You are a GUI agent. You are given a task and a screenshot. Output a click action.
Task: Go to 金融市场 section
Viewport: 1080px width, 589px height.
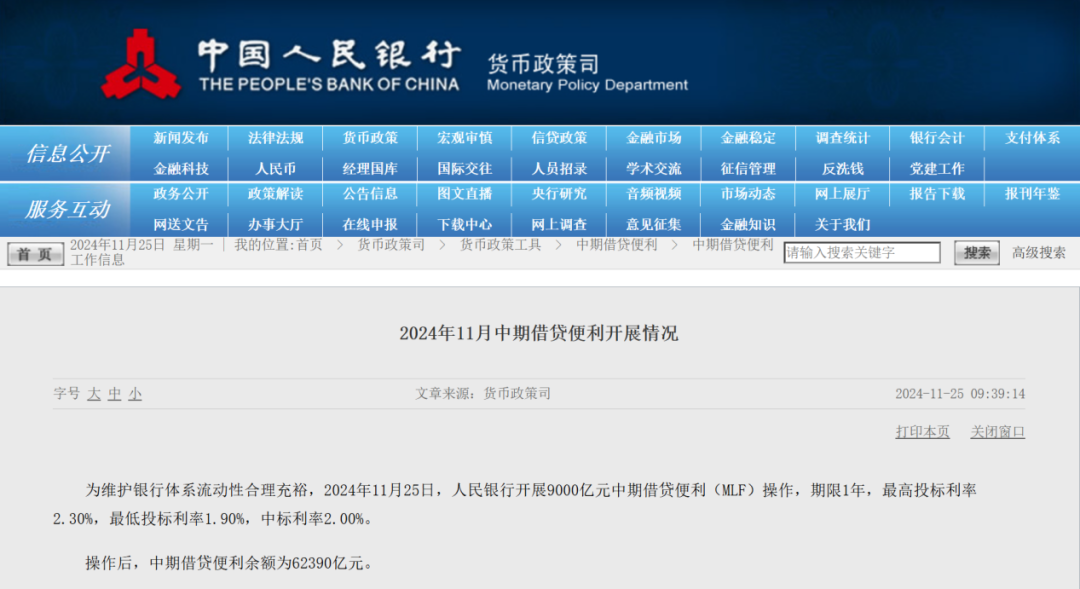pyautogui.click(x=654, y=138)
